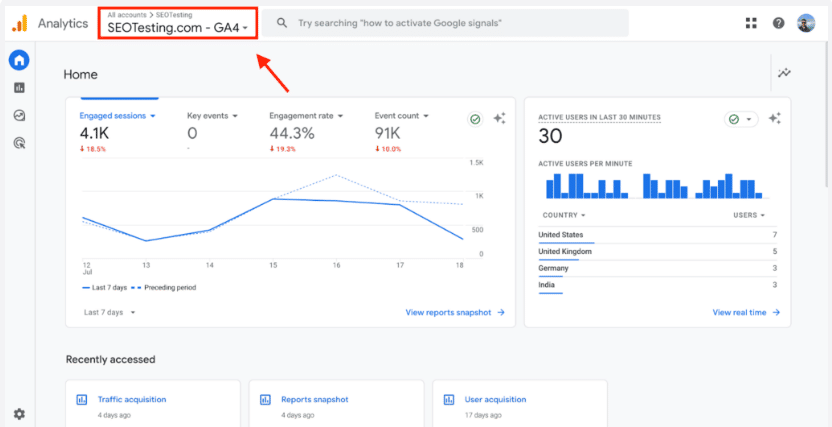Click the search field for Analytics

coord(445,23)
